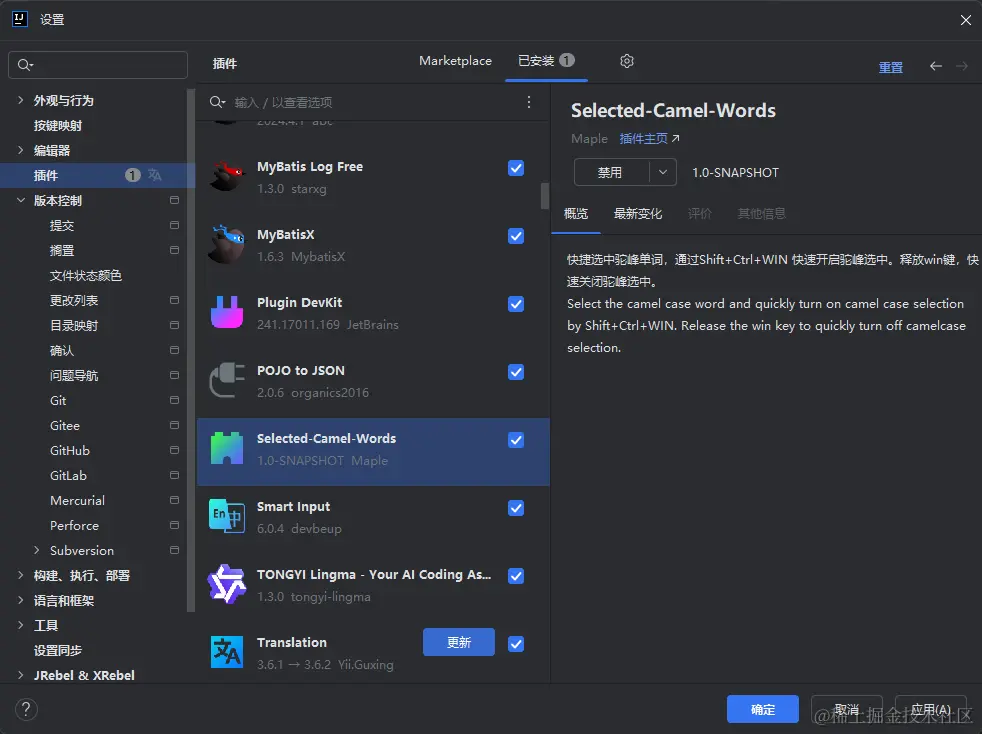982x734 pixels.
Task: Expand the 编辑器 tree node
Action: point(21,150)
